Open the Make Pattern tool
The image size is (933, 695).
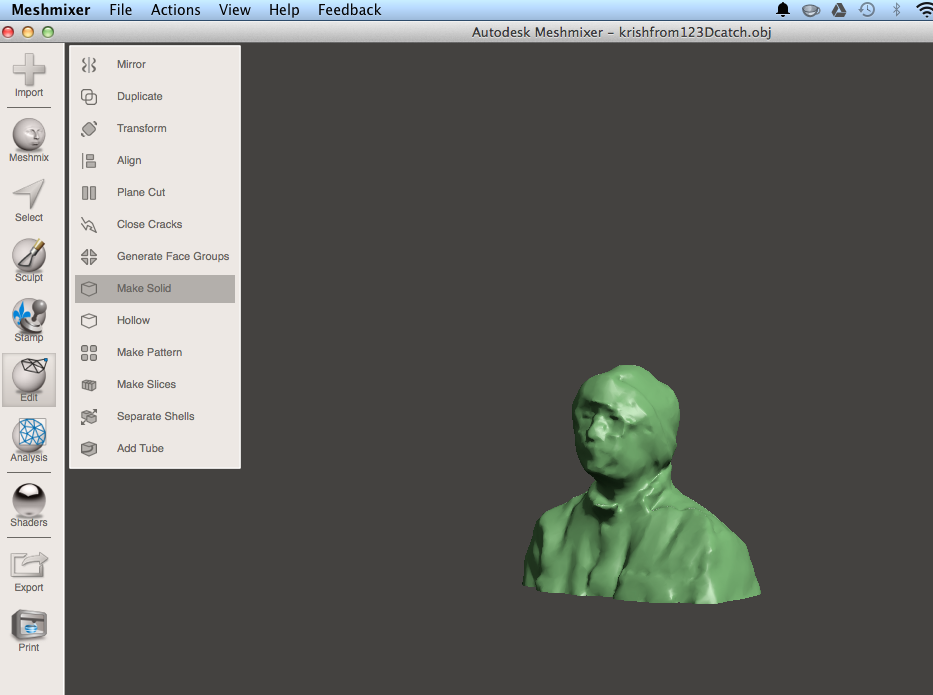[x=155, y=352]
